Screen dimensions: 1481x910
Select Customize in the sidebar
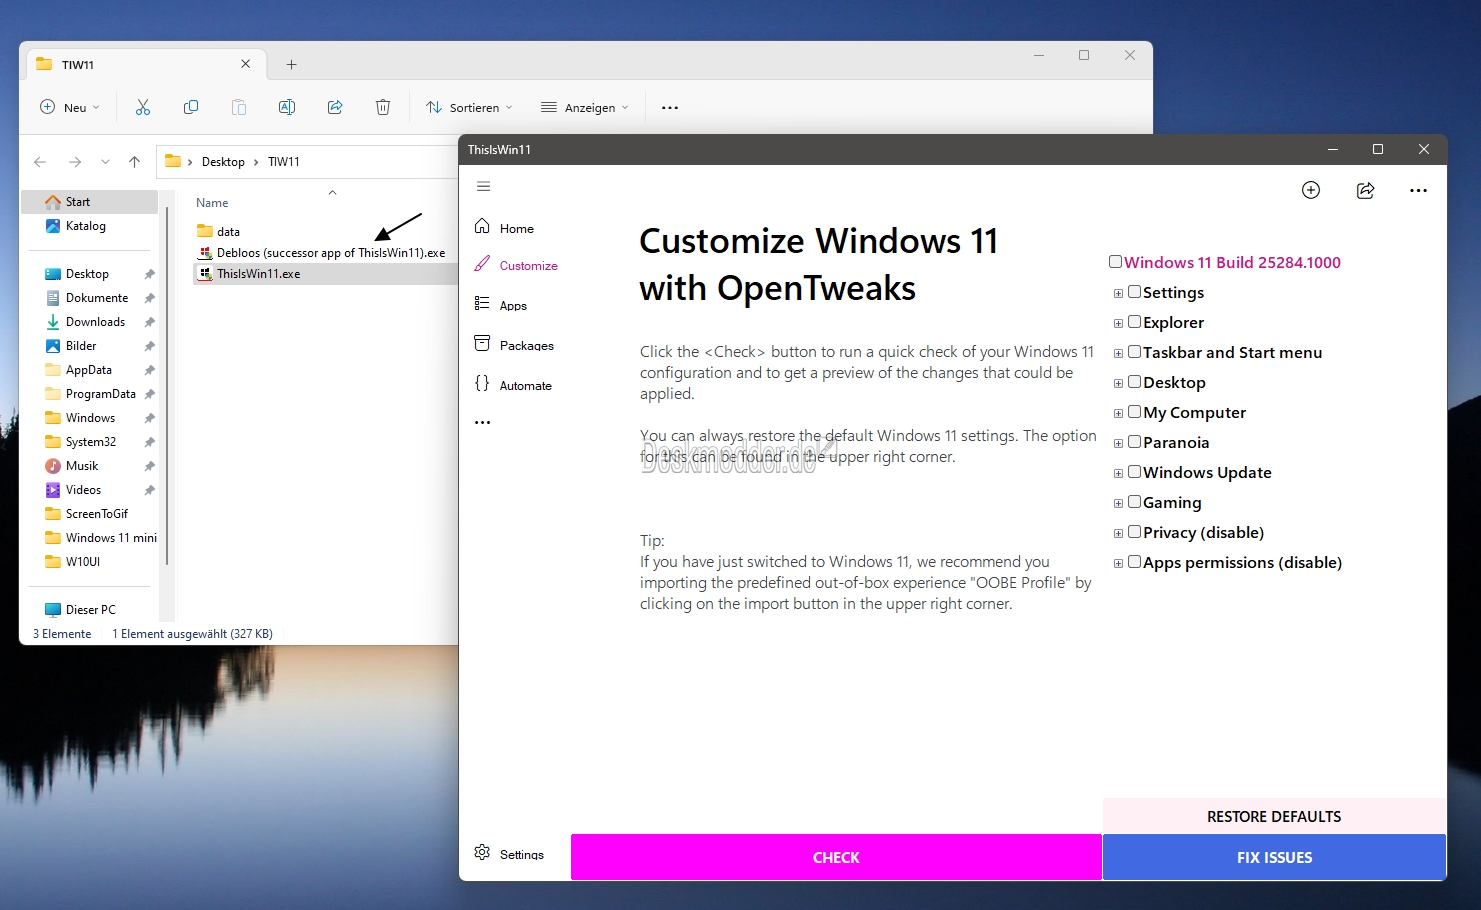point(516,265)
